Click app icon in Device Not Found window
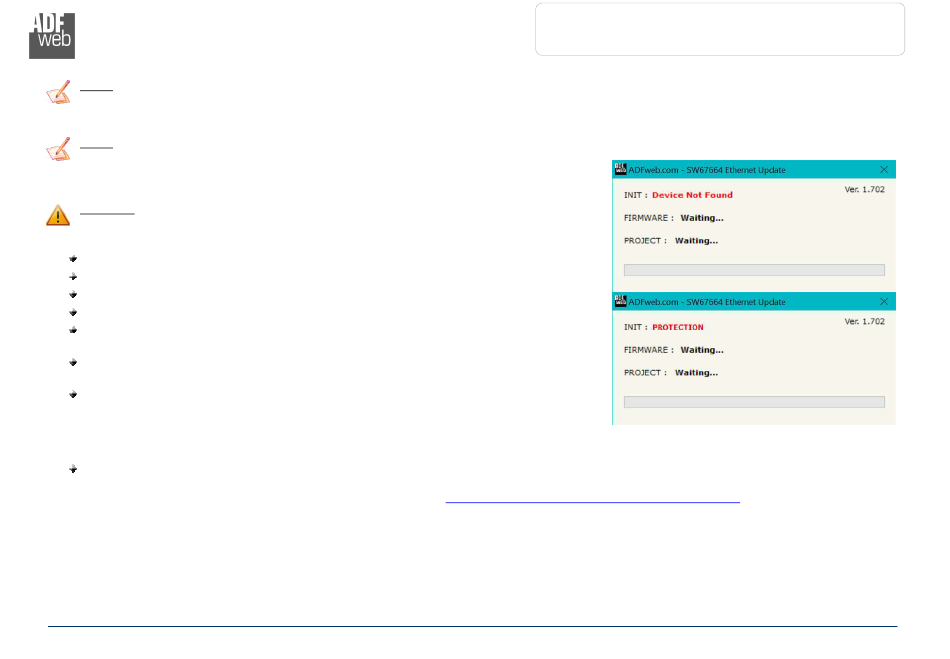 (x=620, y=169)
